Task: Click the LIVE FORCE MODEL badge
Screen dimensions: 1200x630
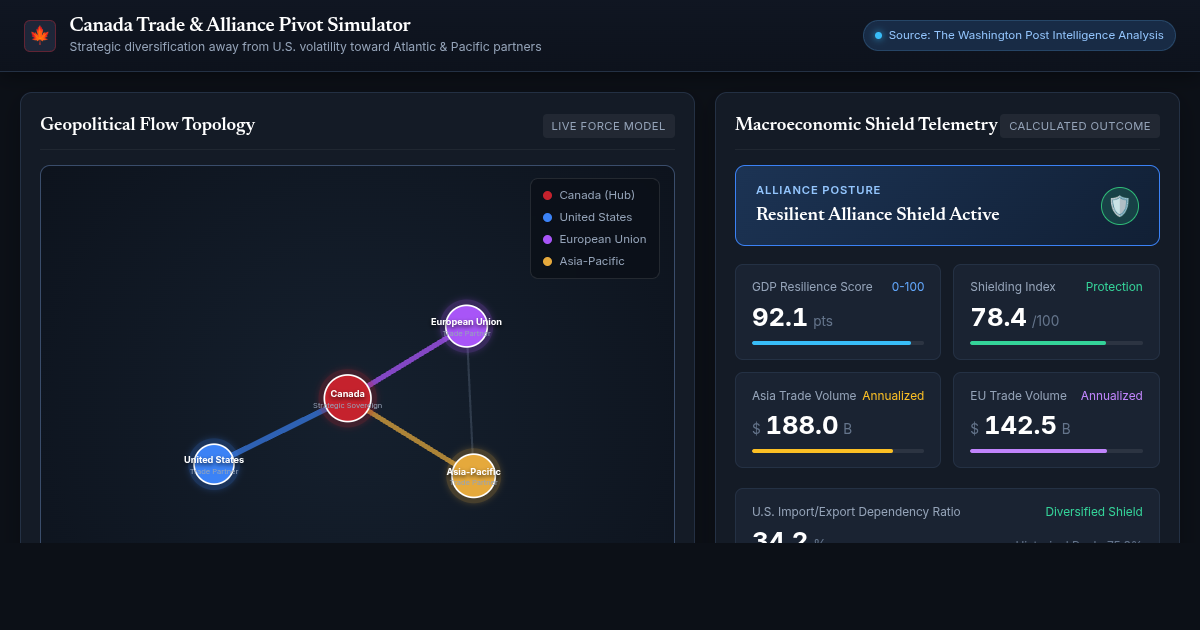Action: [x=609, y=126]
